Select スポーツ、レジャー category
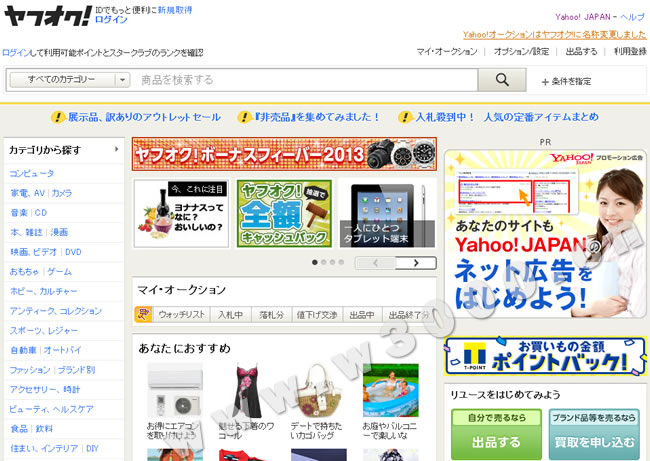Image resolution: width=650 pixels, height=461 pixels. coord(44,330)
